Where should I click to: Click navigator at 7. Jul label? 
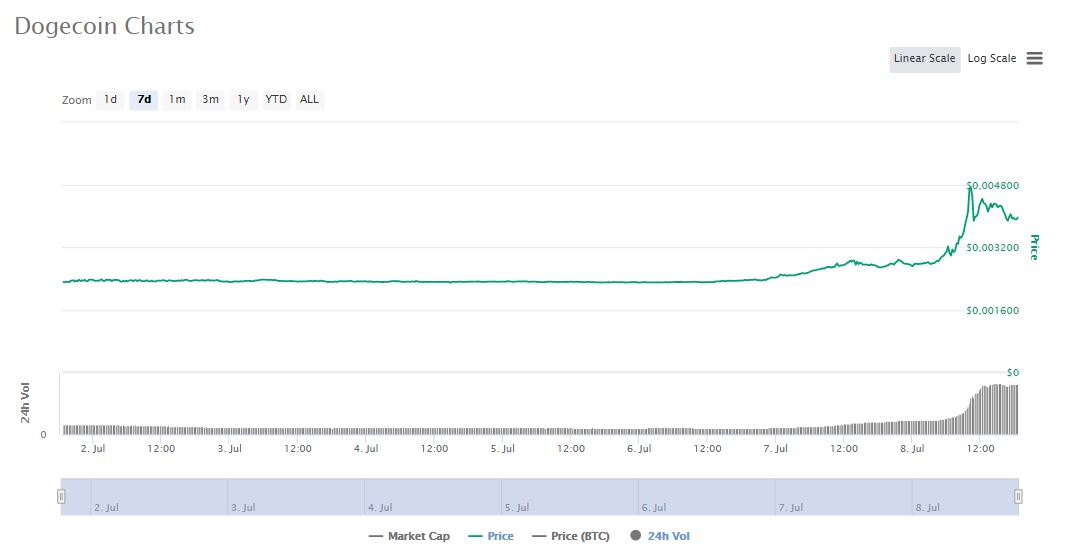(x=791, y=508)
